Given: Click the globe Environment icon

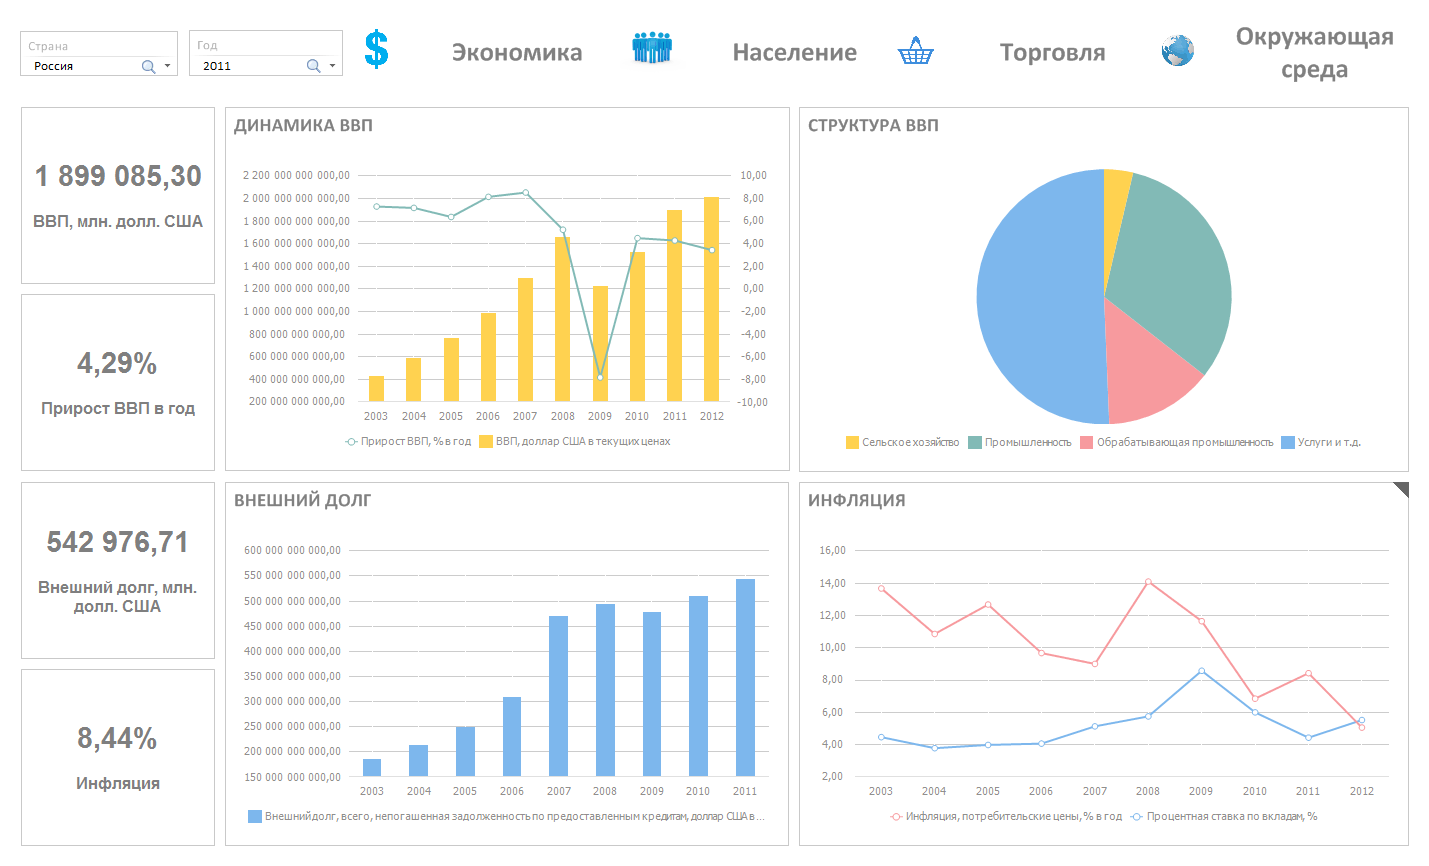Looking at the screenshot, I should coord(1178,50).
